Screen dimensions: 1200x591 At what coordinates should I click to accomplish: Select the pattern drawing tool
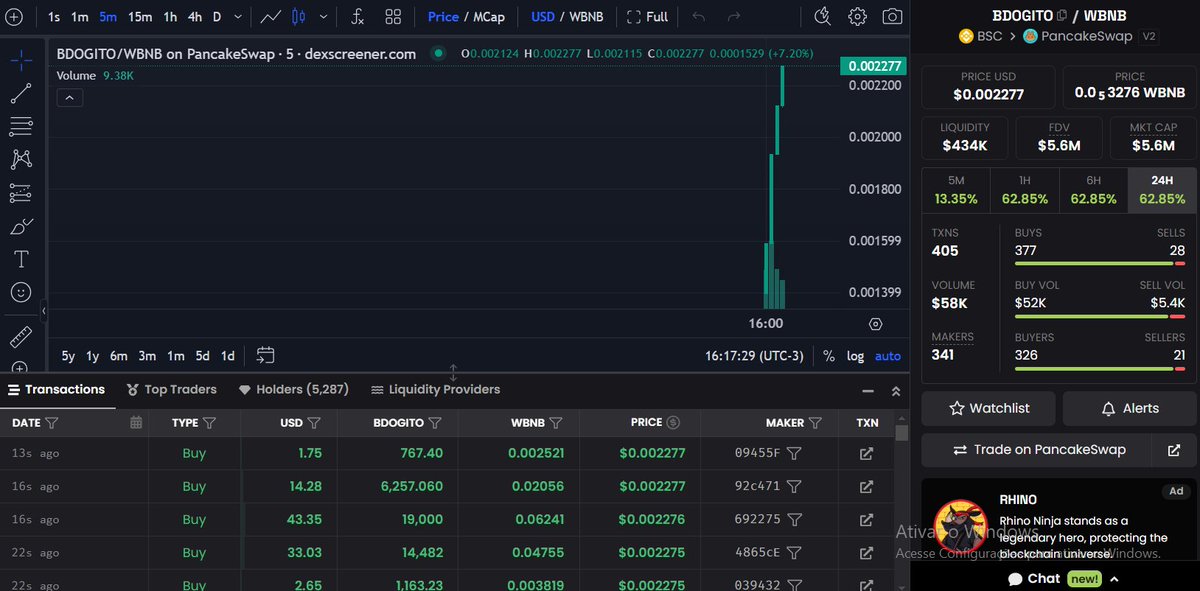pos(21,159)
